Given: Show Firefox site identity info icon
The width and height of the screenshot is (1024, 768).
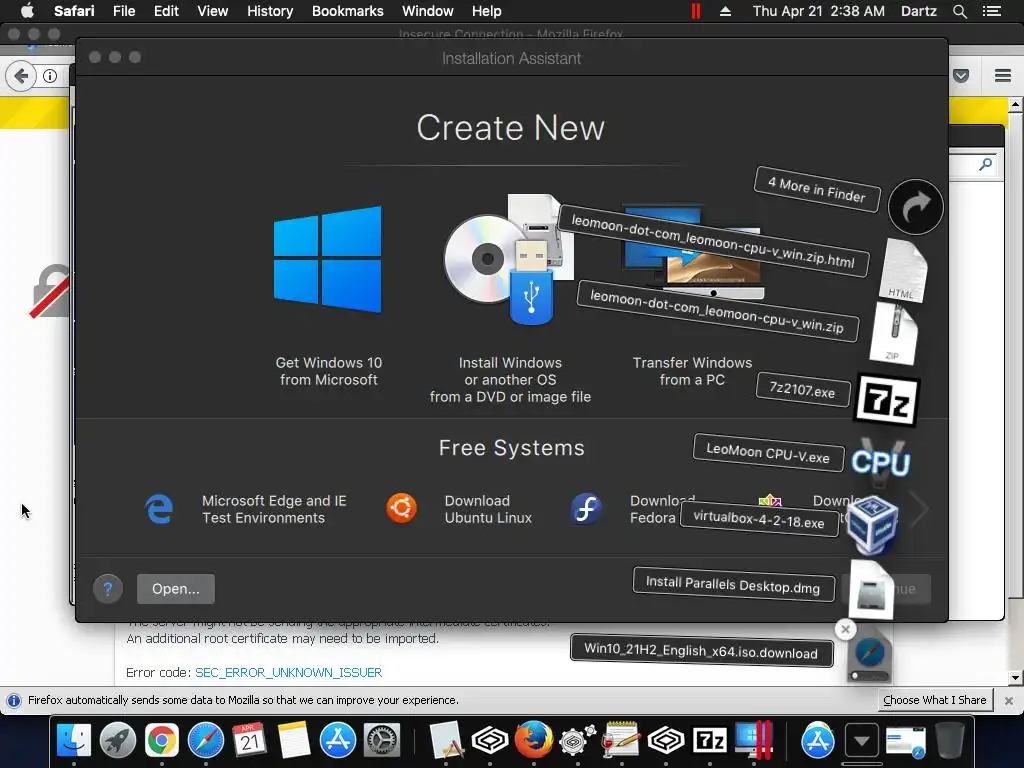Looking at the screenshot, I should (50, 76).
